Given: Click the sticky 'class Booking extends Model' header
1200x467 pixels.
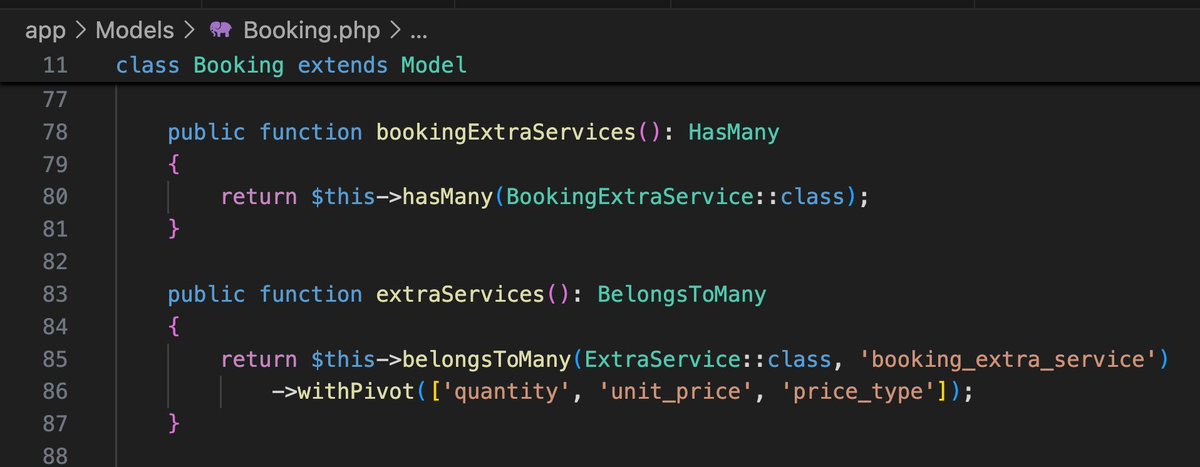Looking at the screenshot, I should tap(291, 66).
